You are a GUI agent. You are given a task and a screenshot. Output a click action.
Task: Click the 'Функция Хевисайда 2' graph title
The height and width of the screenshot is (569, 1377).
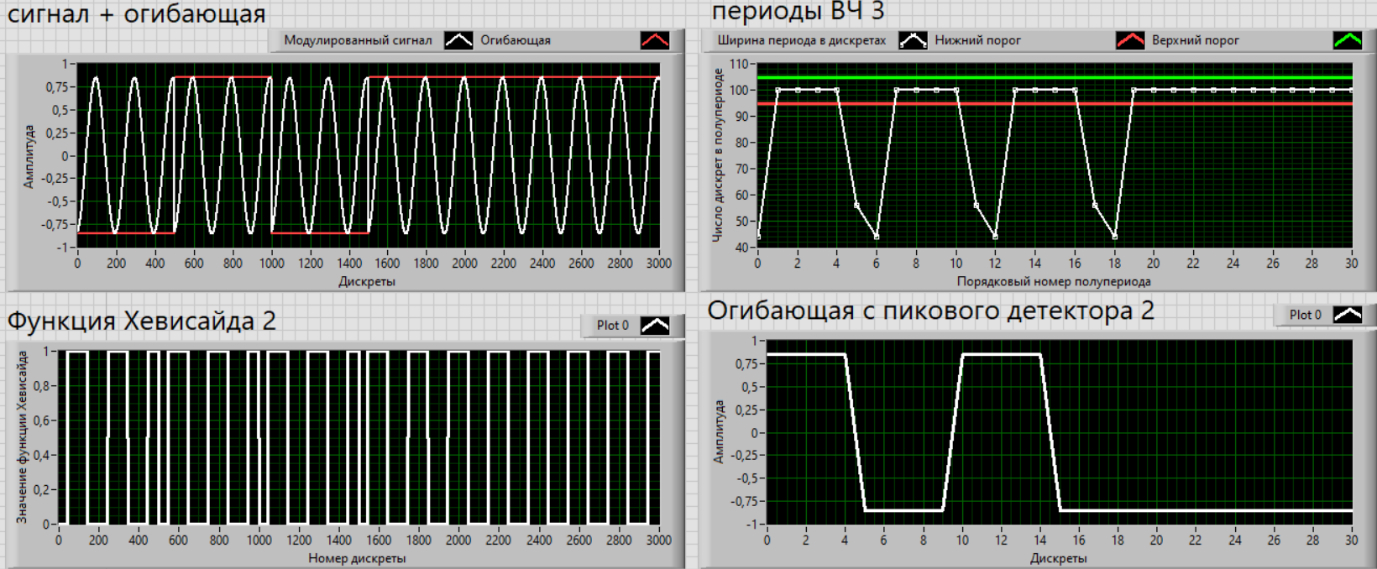coord(142,321)
